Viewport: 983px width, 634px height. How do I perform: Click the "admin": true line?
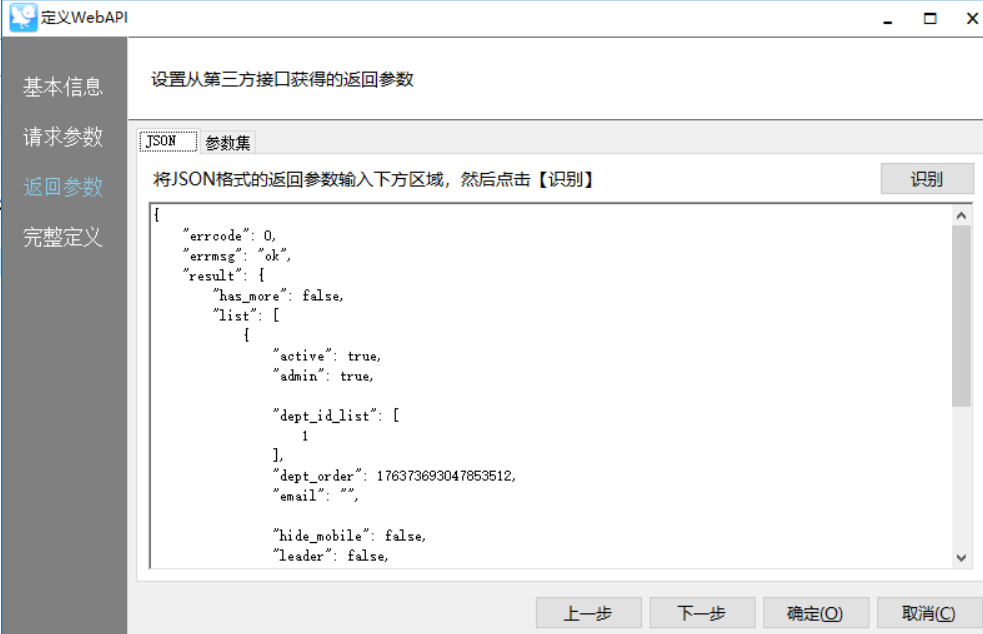pyautogui.click(x=323, y=376)
